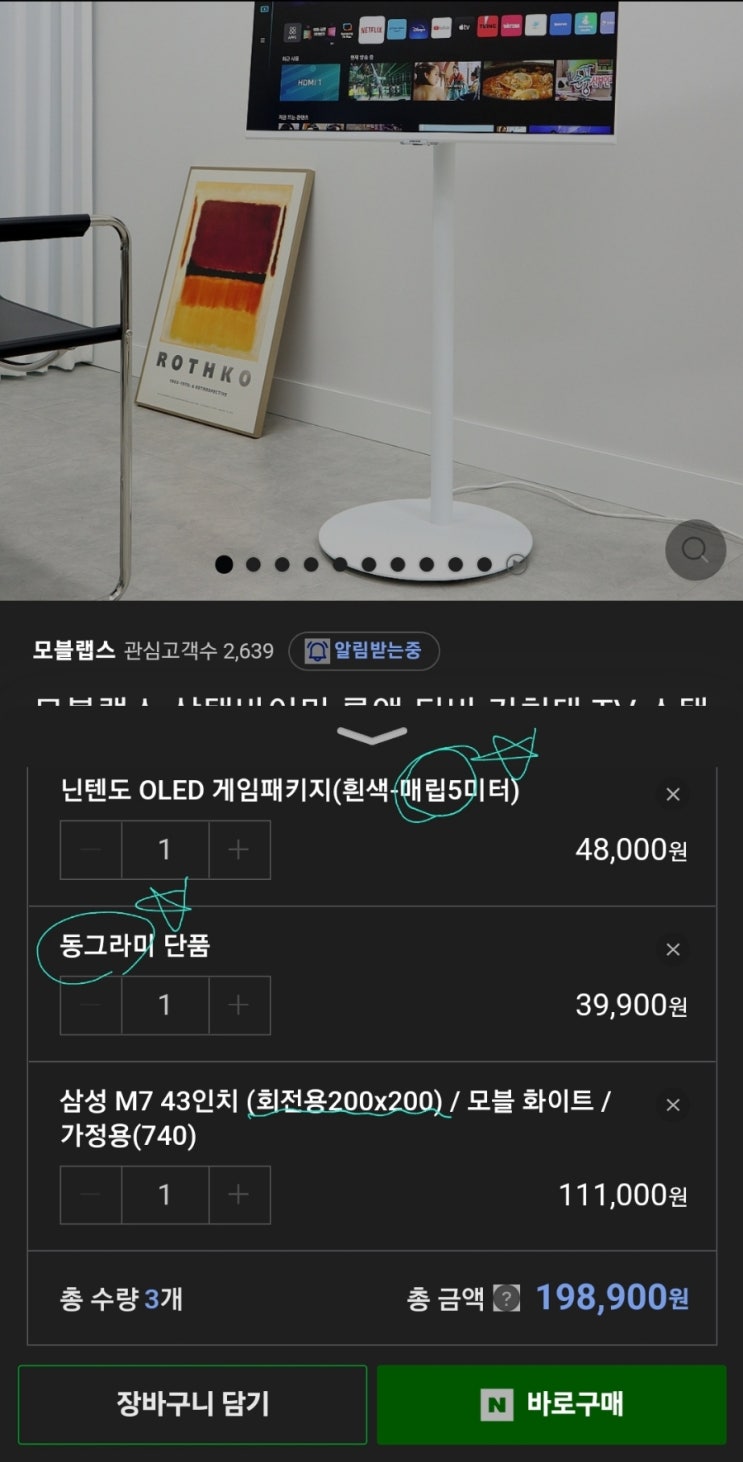This screenshot has width=743, height=1462.
Task: Open the 모블랩스 store link
Action: click(74, 651)
